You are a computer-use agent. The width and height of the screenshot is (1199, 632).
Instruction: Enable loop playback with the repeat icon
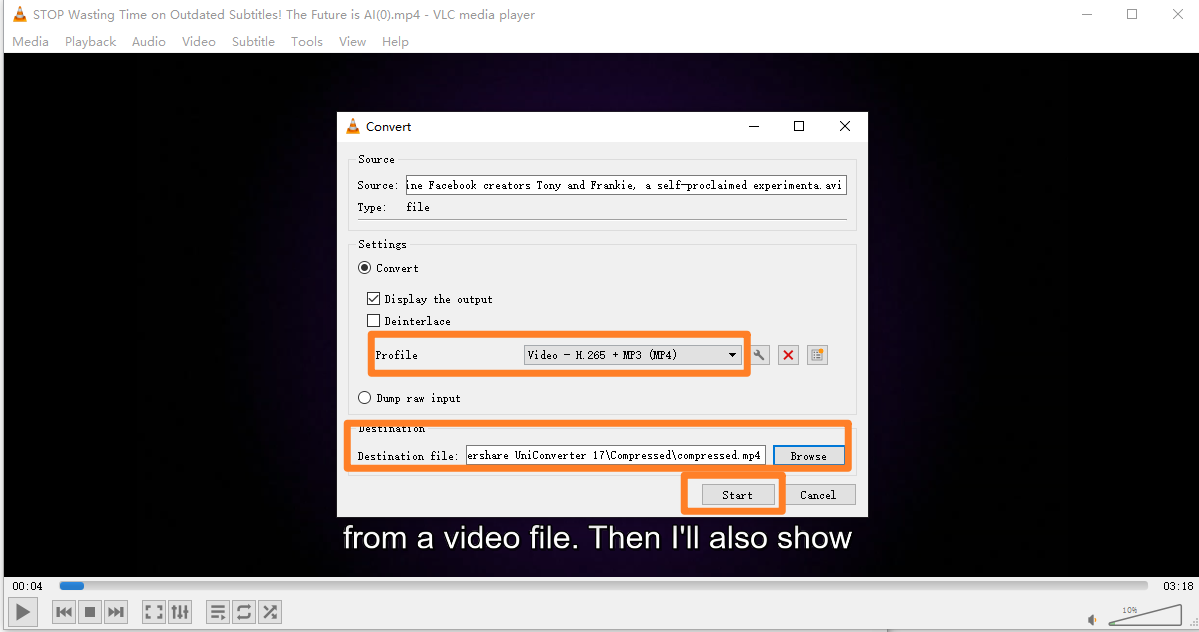[244, 611]
